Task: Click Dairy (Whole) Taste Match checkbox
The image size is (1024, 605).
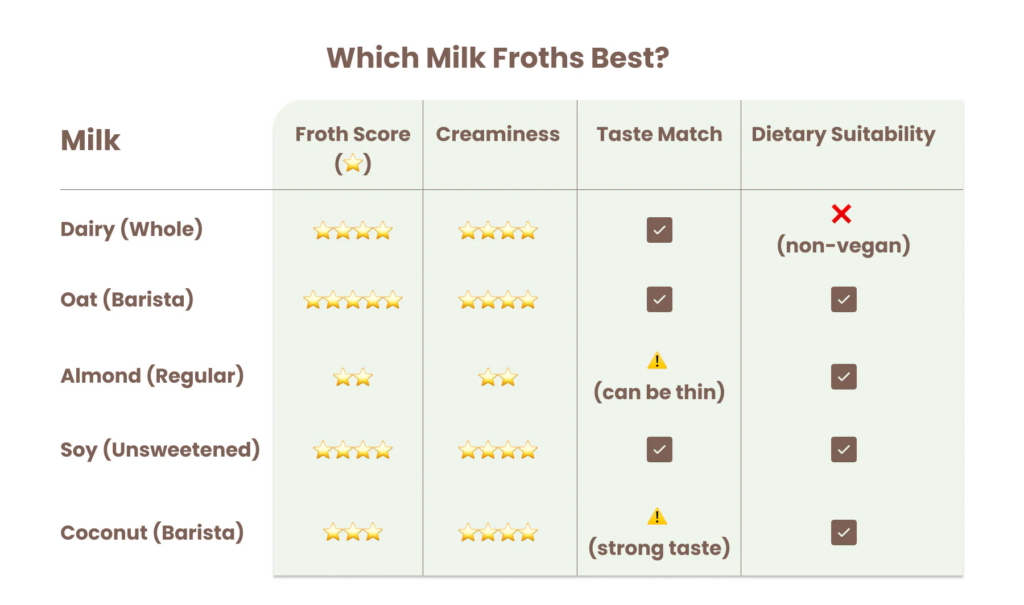Action: coord(660,230)
